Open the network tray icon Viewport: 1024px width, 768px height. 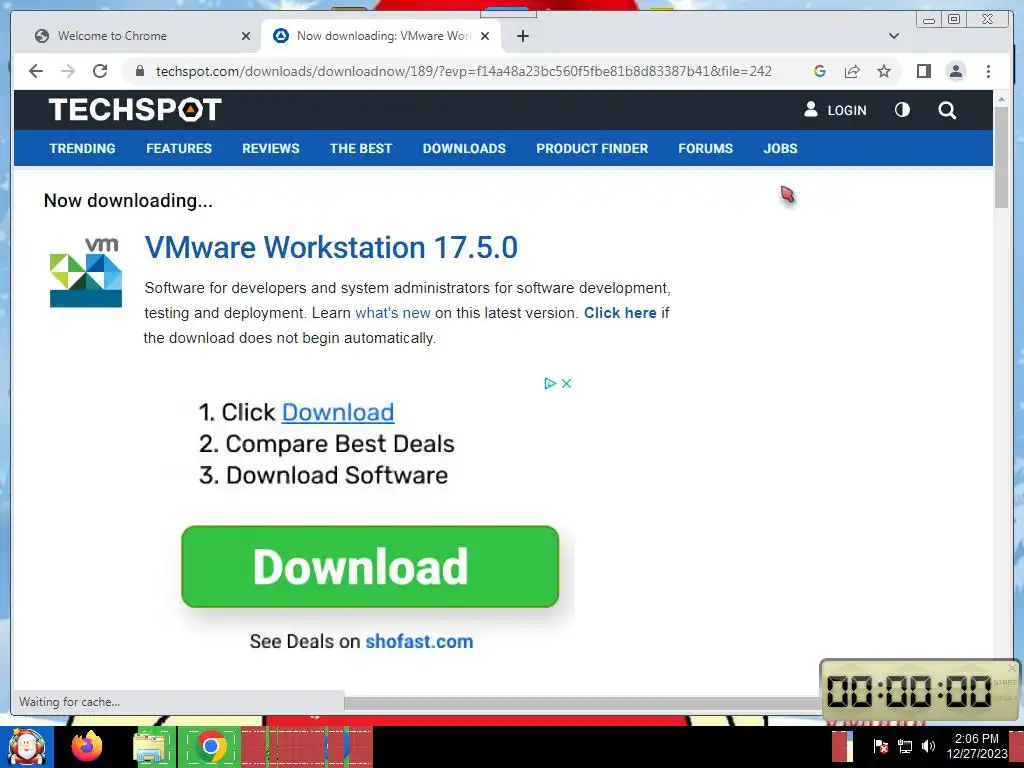click(x=904, y=746)
